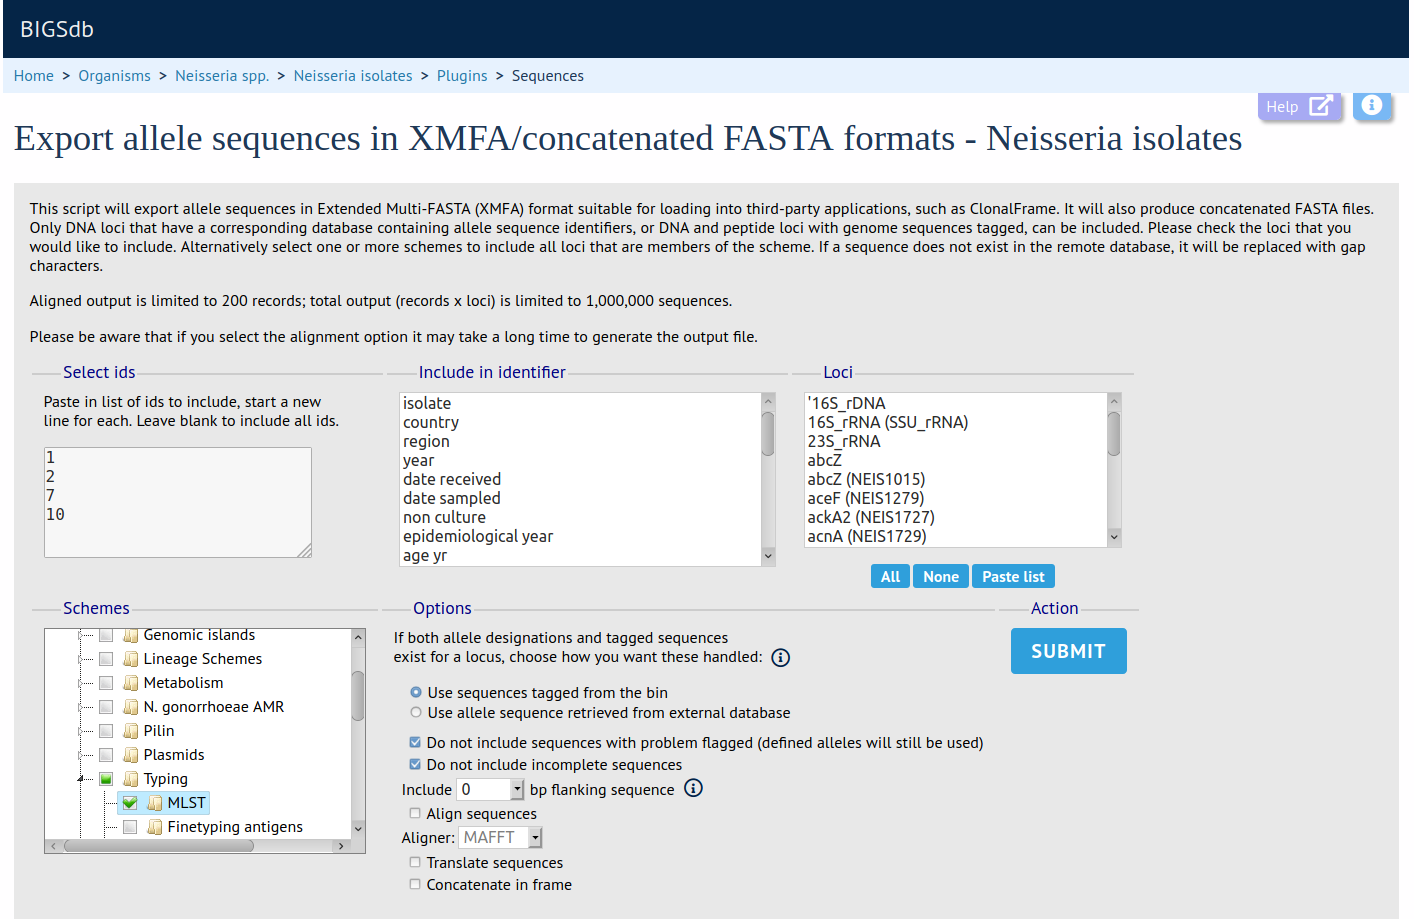Click the Plasmids folder icon
1414x919 pixels.
click(x=131, y=755)
